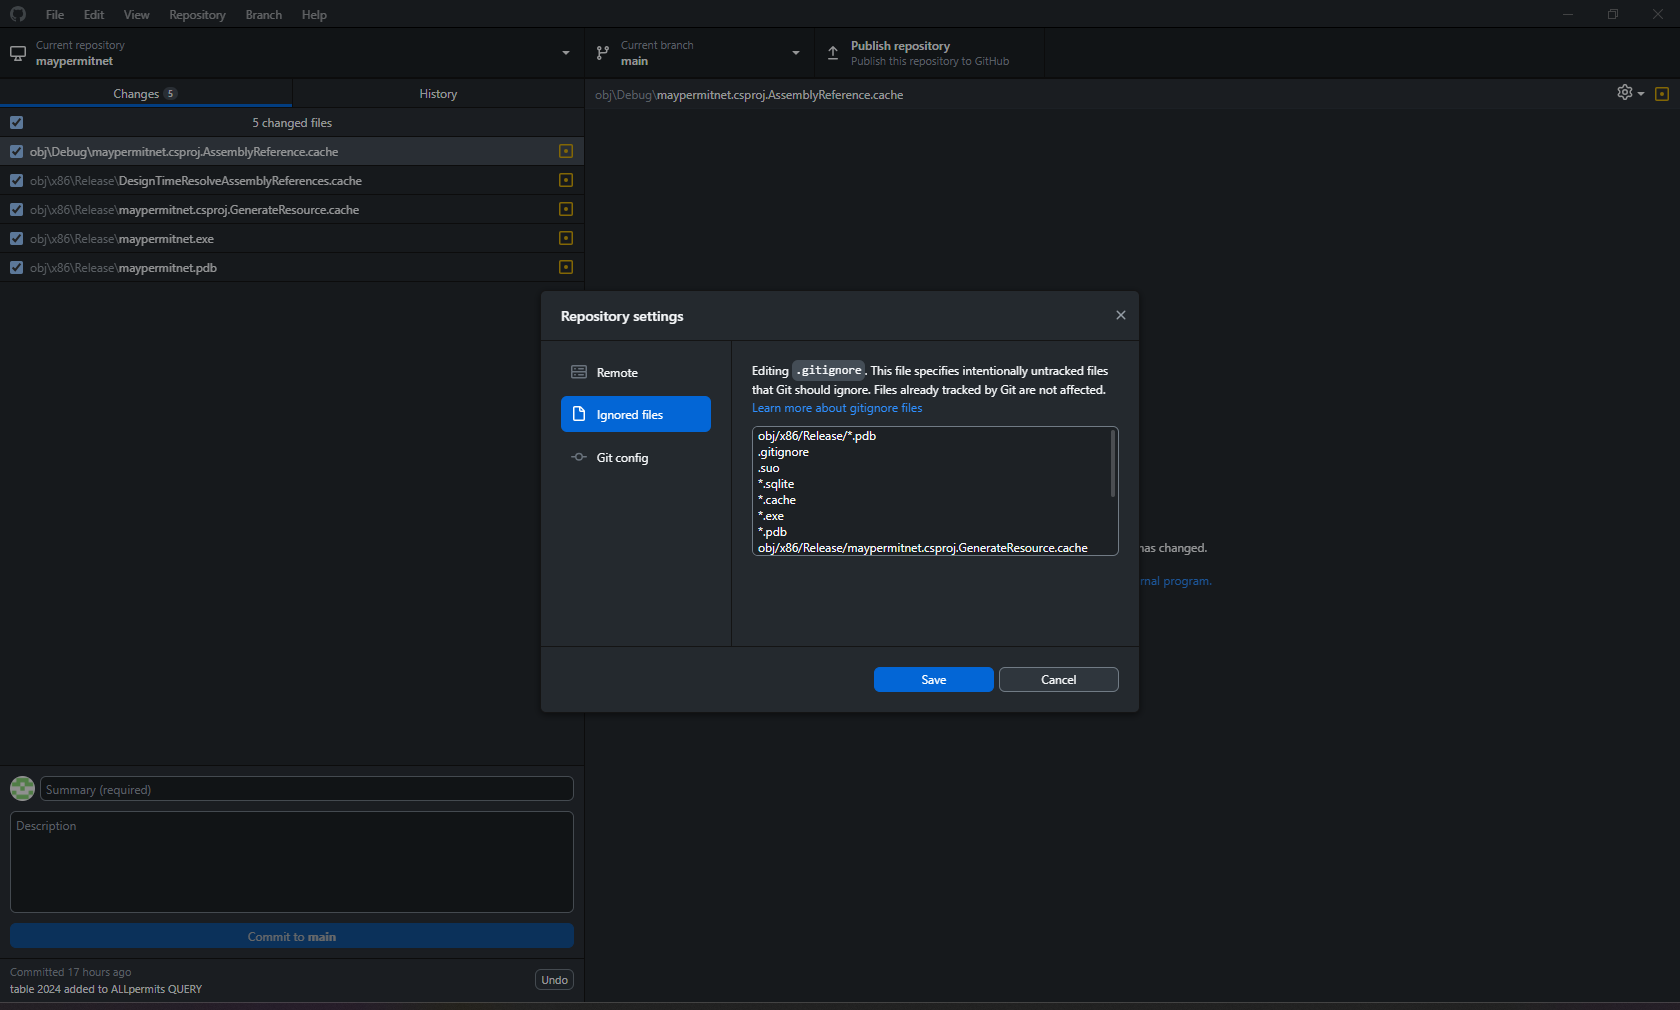Viewport: 1680px width, 1010px height.
Task: Select the Ignored files document icon
Action: tap(578, 414)
